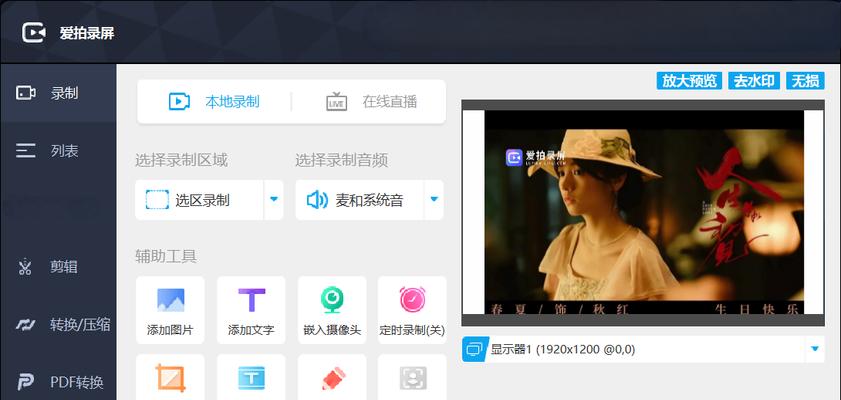
Task: Toggle the 定时录制(关) timer tool
Action: (x=412, y=310)
